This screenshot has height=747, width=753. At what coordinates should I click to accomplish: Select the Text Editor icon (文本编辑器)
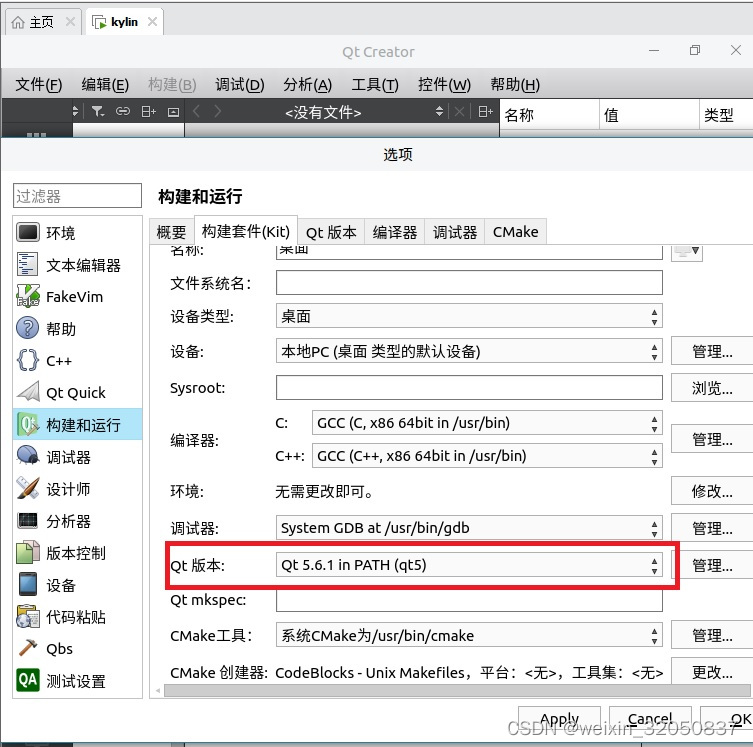pyautogui.click(x=27, y=265)
